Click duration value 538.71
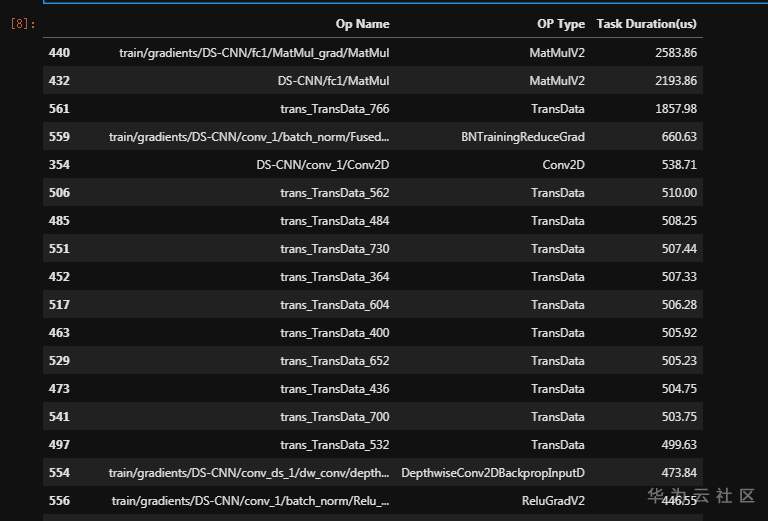The height and width of the screenshot is (521, 768). [679, 165]
